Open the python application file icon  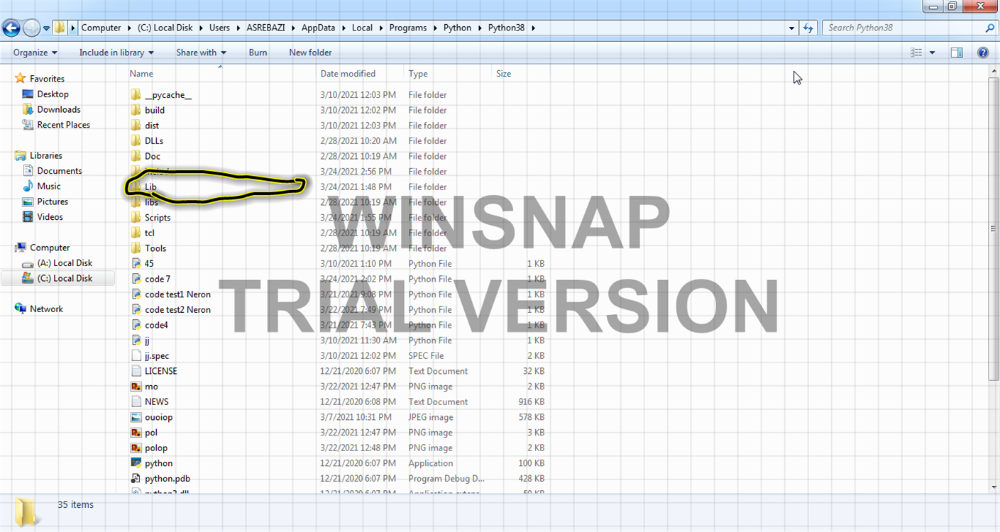(137, 463)
